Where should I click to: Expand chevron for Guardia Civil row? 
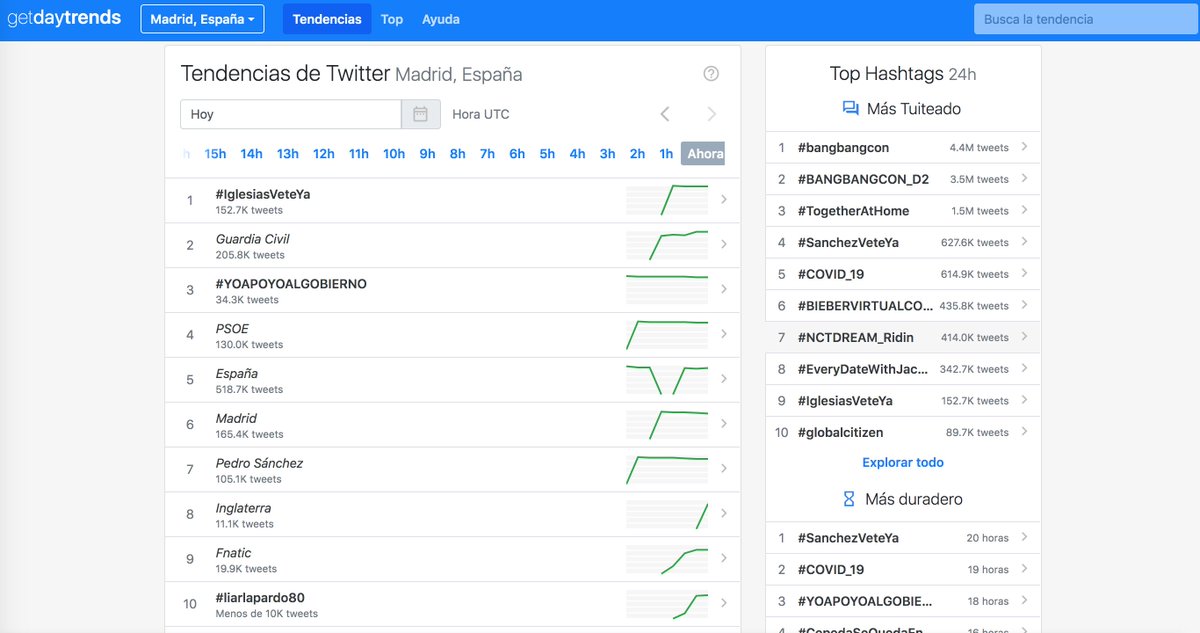point(724,245)
